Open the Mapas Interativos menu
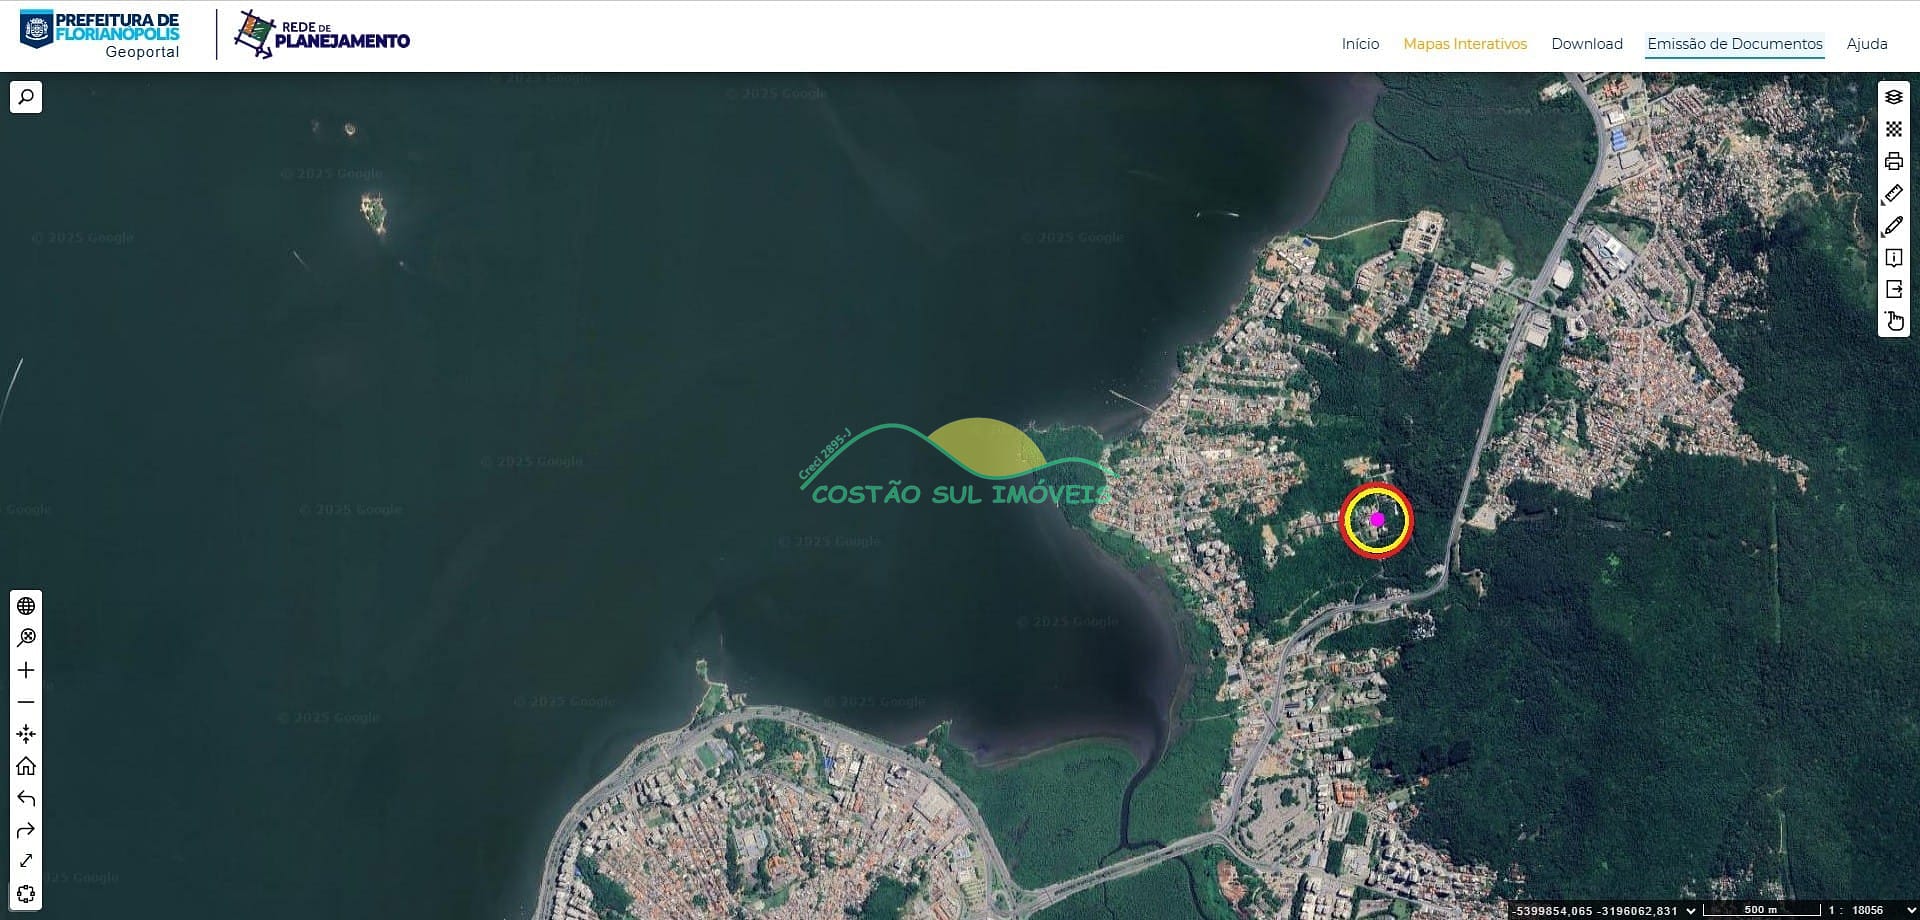 (1464, 44)
